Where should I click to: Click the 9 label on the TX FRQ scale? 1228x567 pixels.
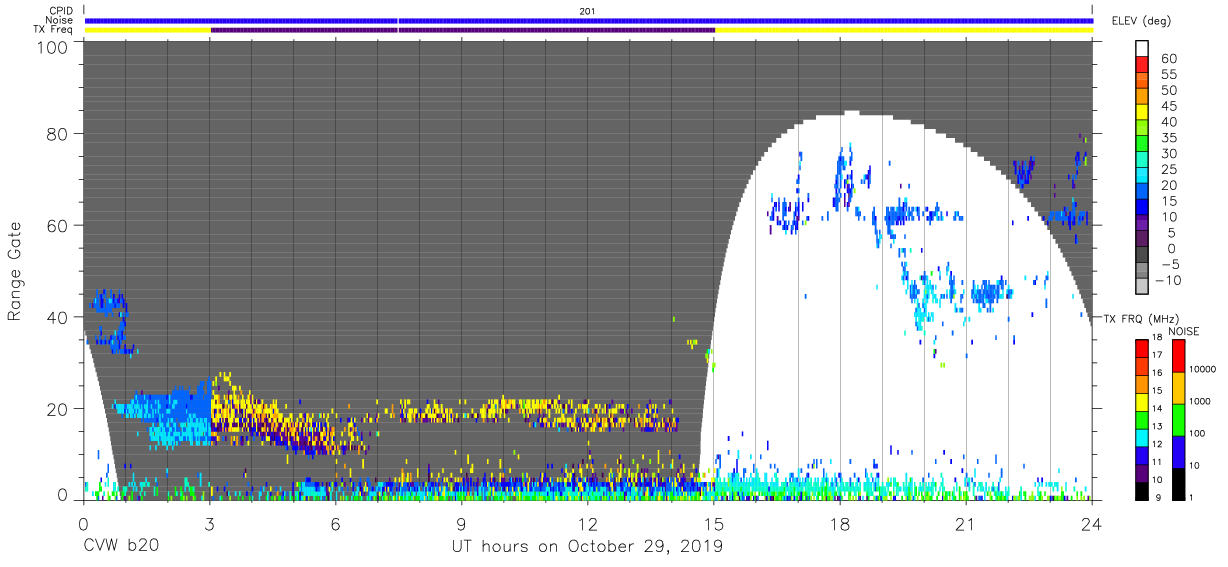pyautogui.click(x=1157, y=498)
